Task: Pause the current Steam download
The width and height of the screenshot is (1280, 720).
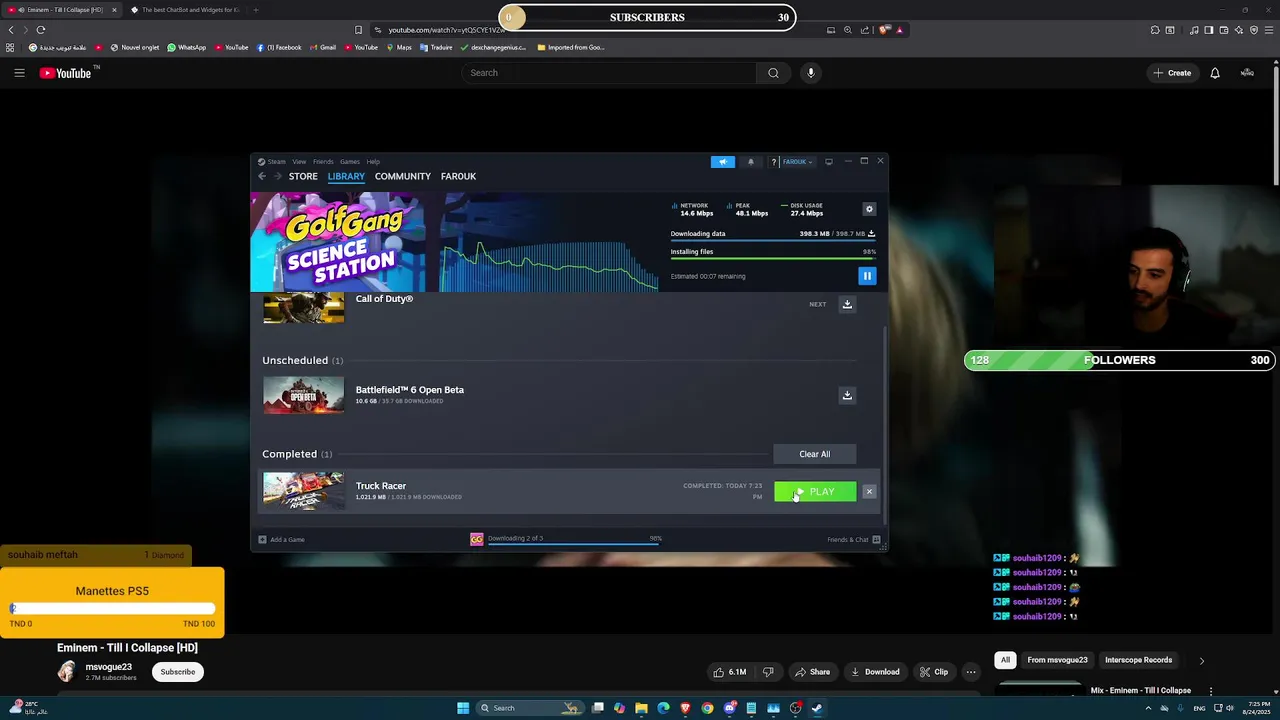Action: (867, 276)
